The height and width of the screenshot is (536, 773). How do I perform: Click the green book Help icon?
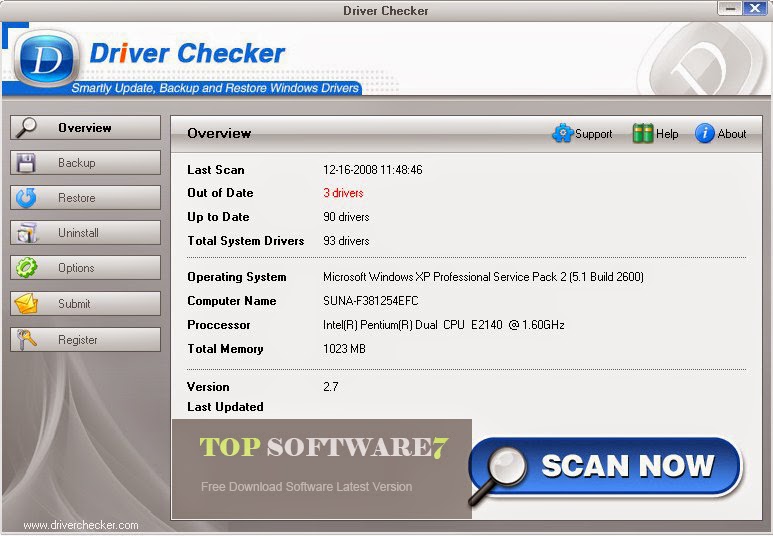(x=643, y=133)
